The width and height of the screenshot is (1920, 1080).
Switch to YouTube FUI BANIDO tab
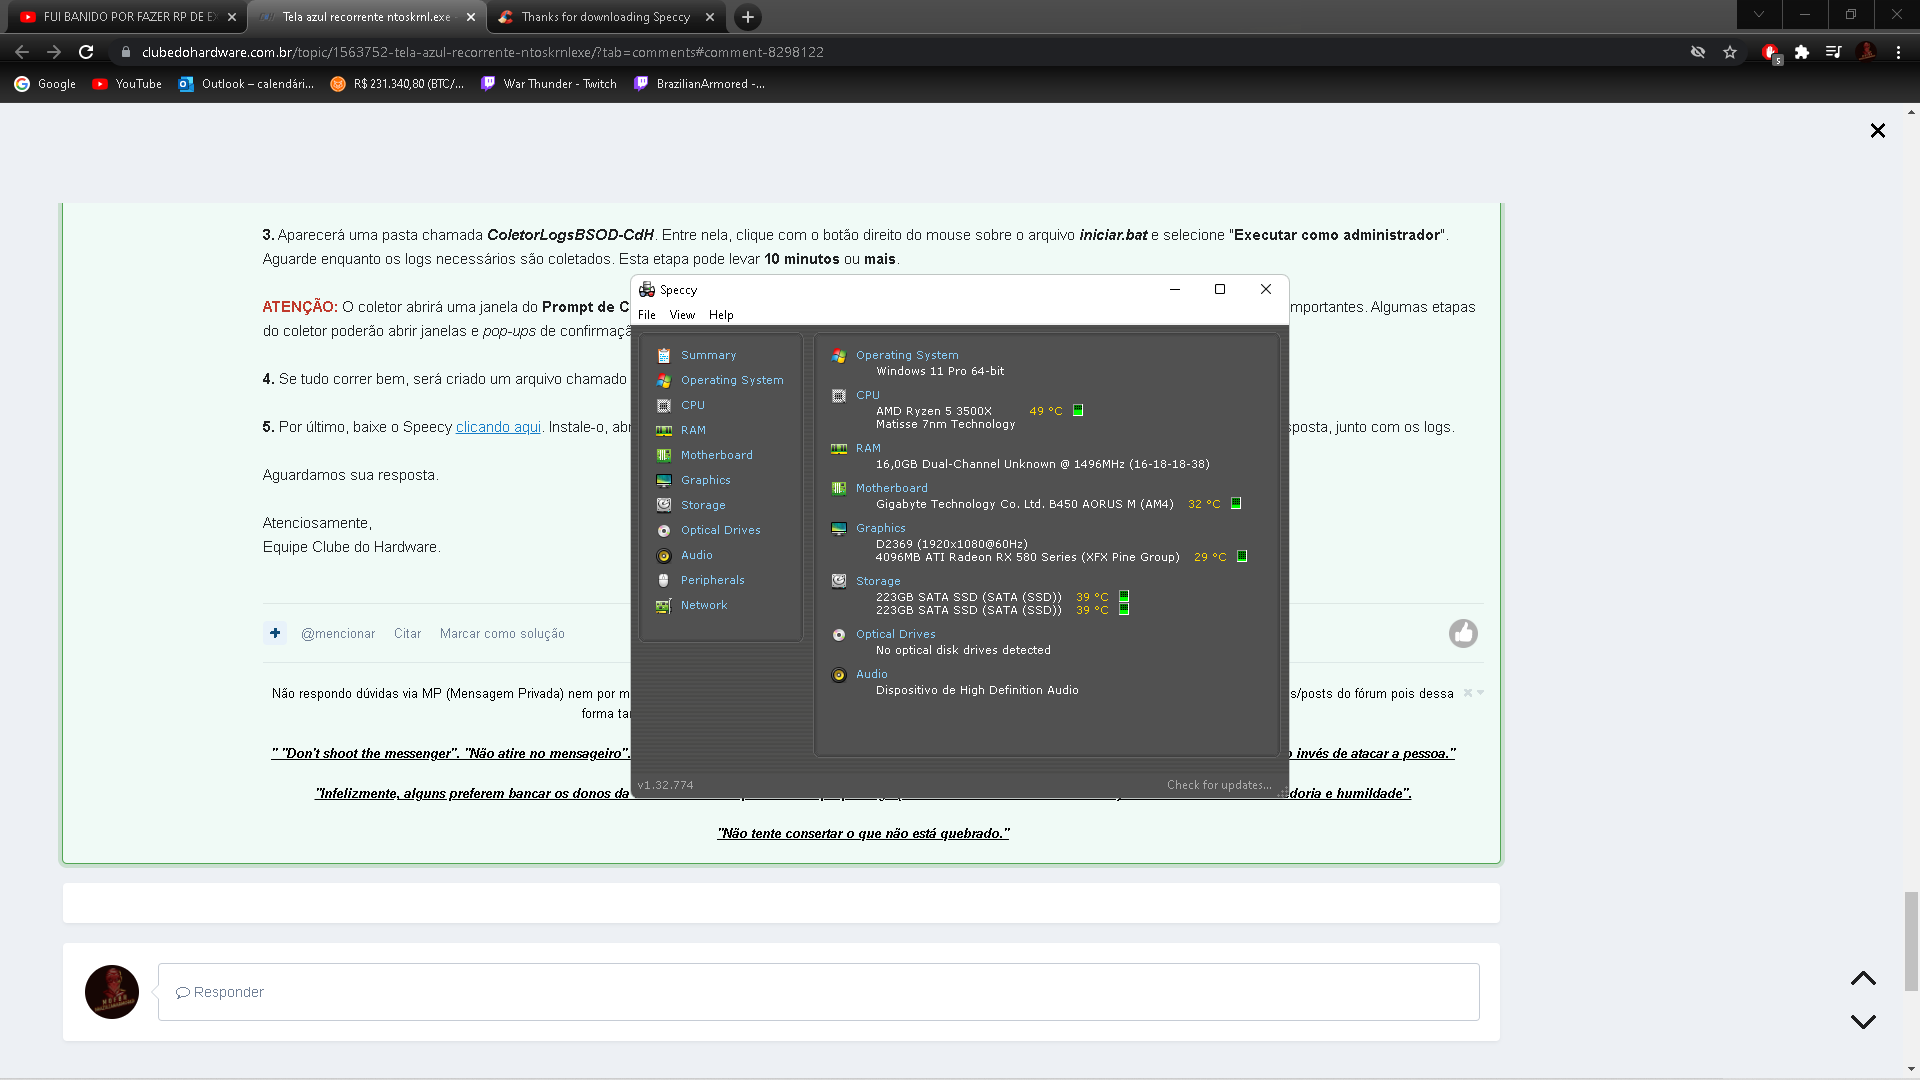(126, 17)
